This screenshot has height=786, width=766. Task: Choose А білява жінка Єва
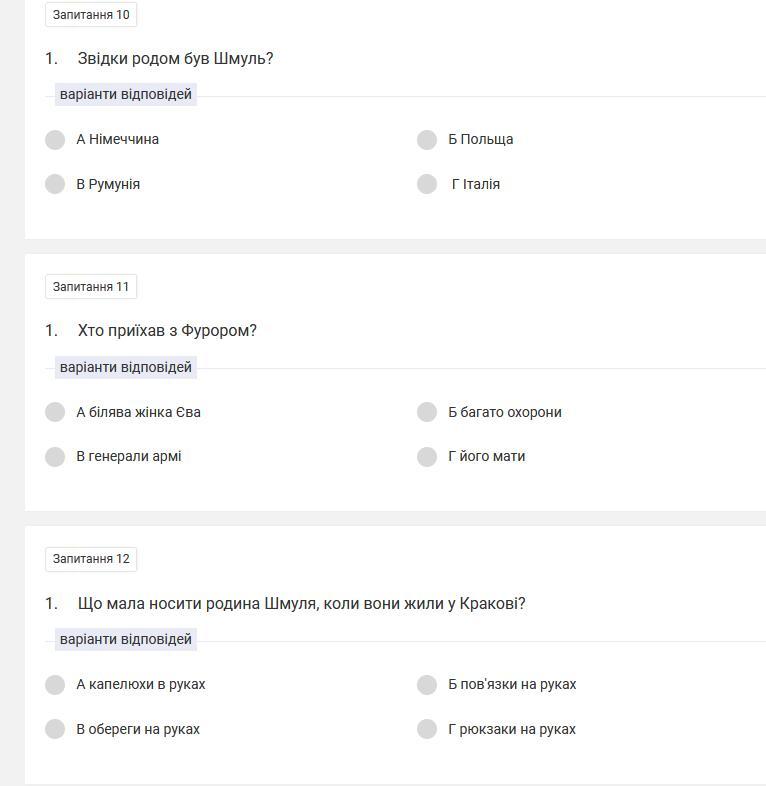pos(55,412)
